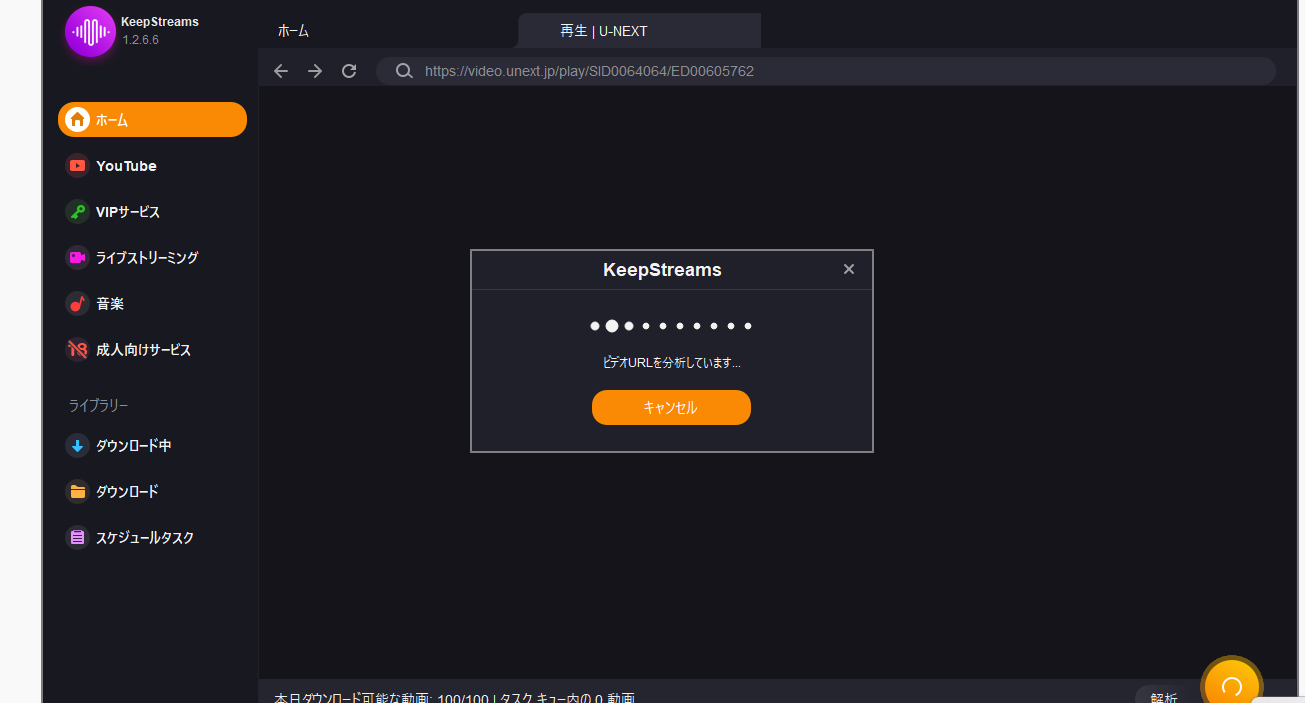Reload the current U-NEXT page
This screenshot has width=1305, height=703.
[x=349, y=71]
